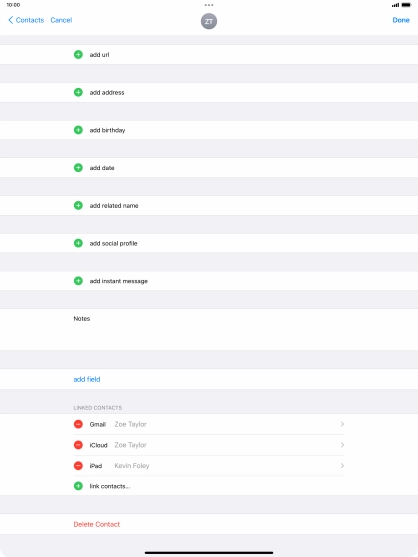Open the Gmail Zoe Taylor chevron
The height and width of the screenshot is (557, 418).
(x=342, y=424)
